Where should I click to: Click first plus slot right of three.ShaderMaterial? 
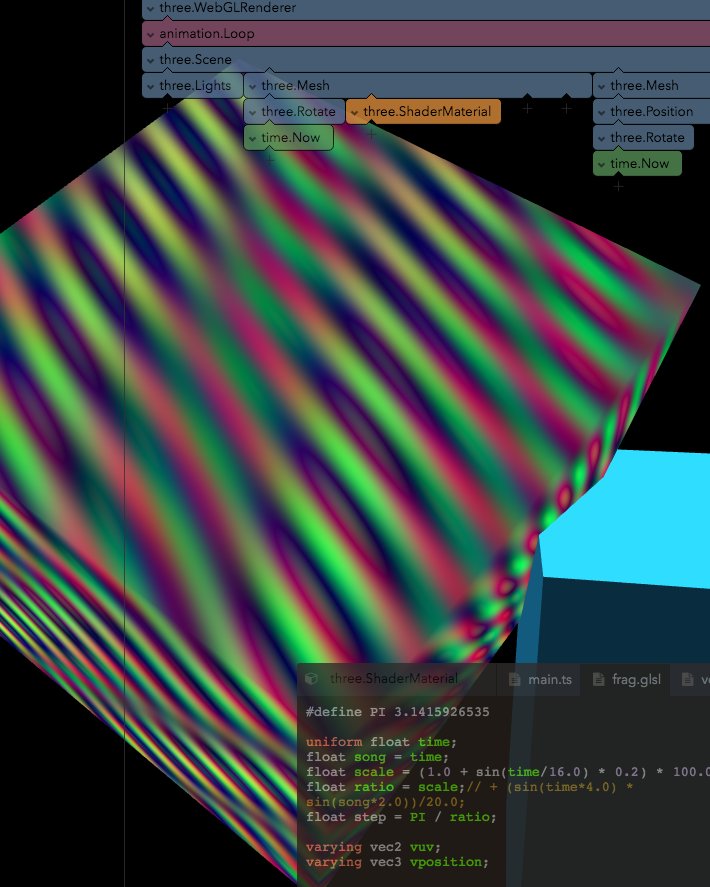tap(527, 107)
